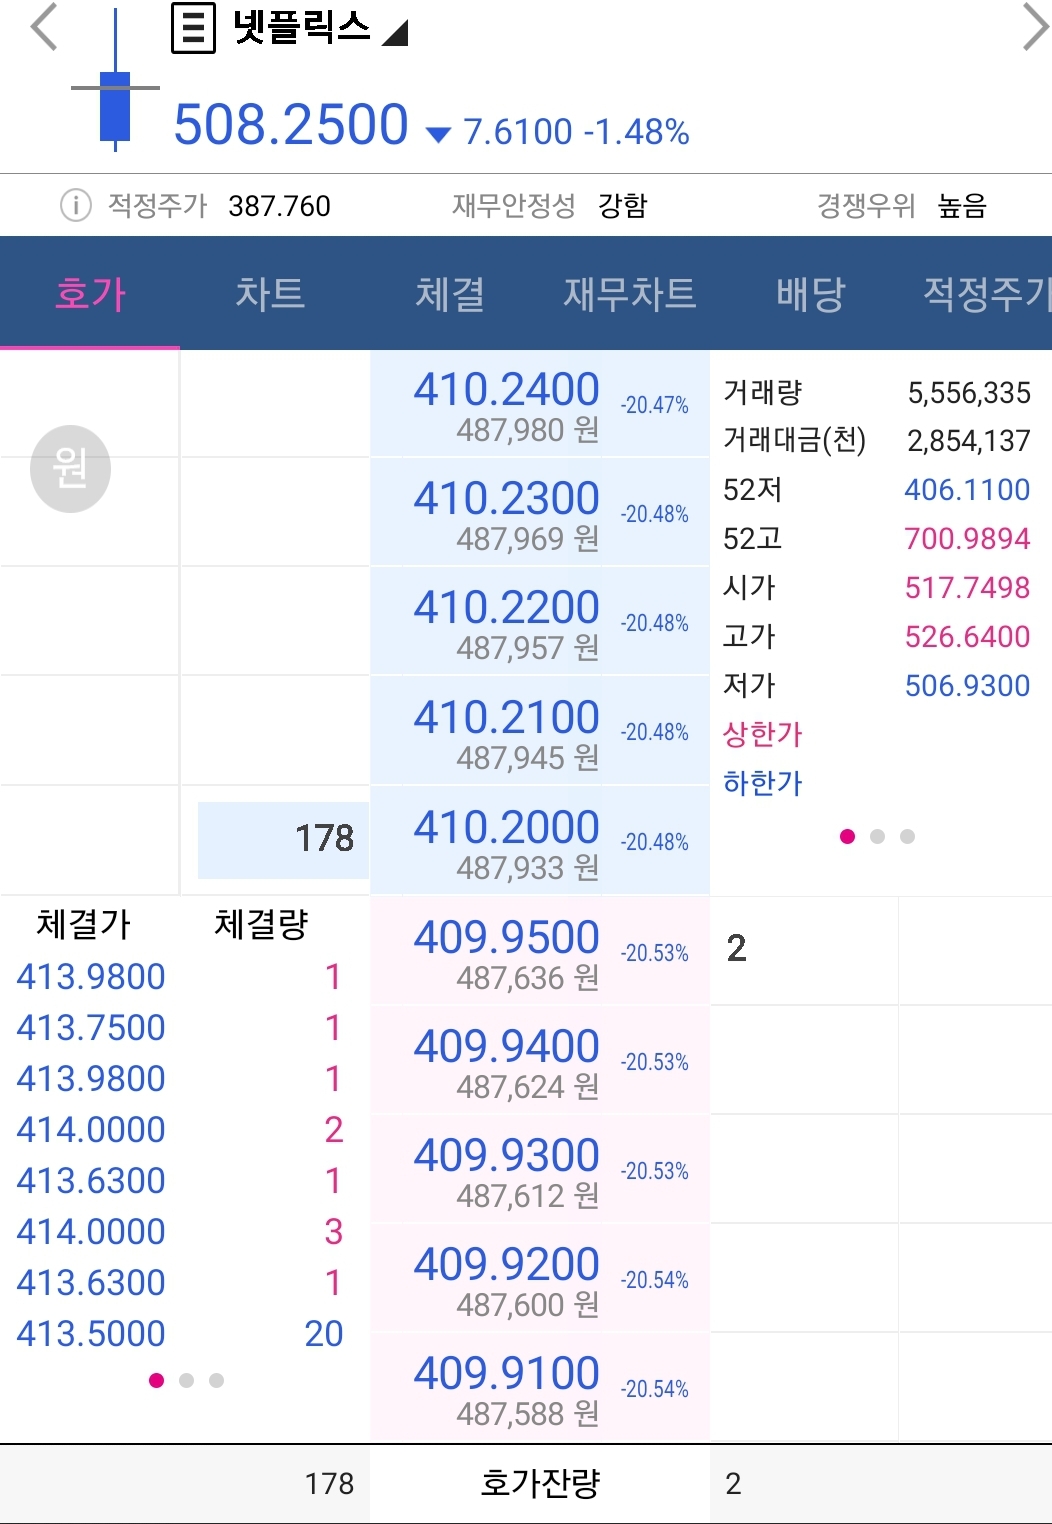This screenshot has width=1052, height=1524.
Task: Select bid price 409.9100
Action: click(x=540, y=1387)
